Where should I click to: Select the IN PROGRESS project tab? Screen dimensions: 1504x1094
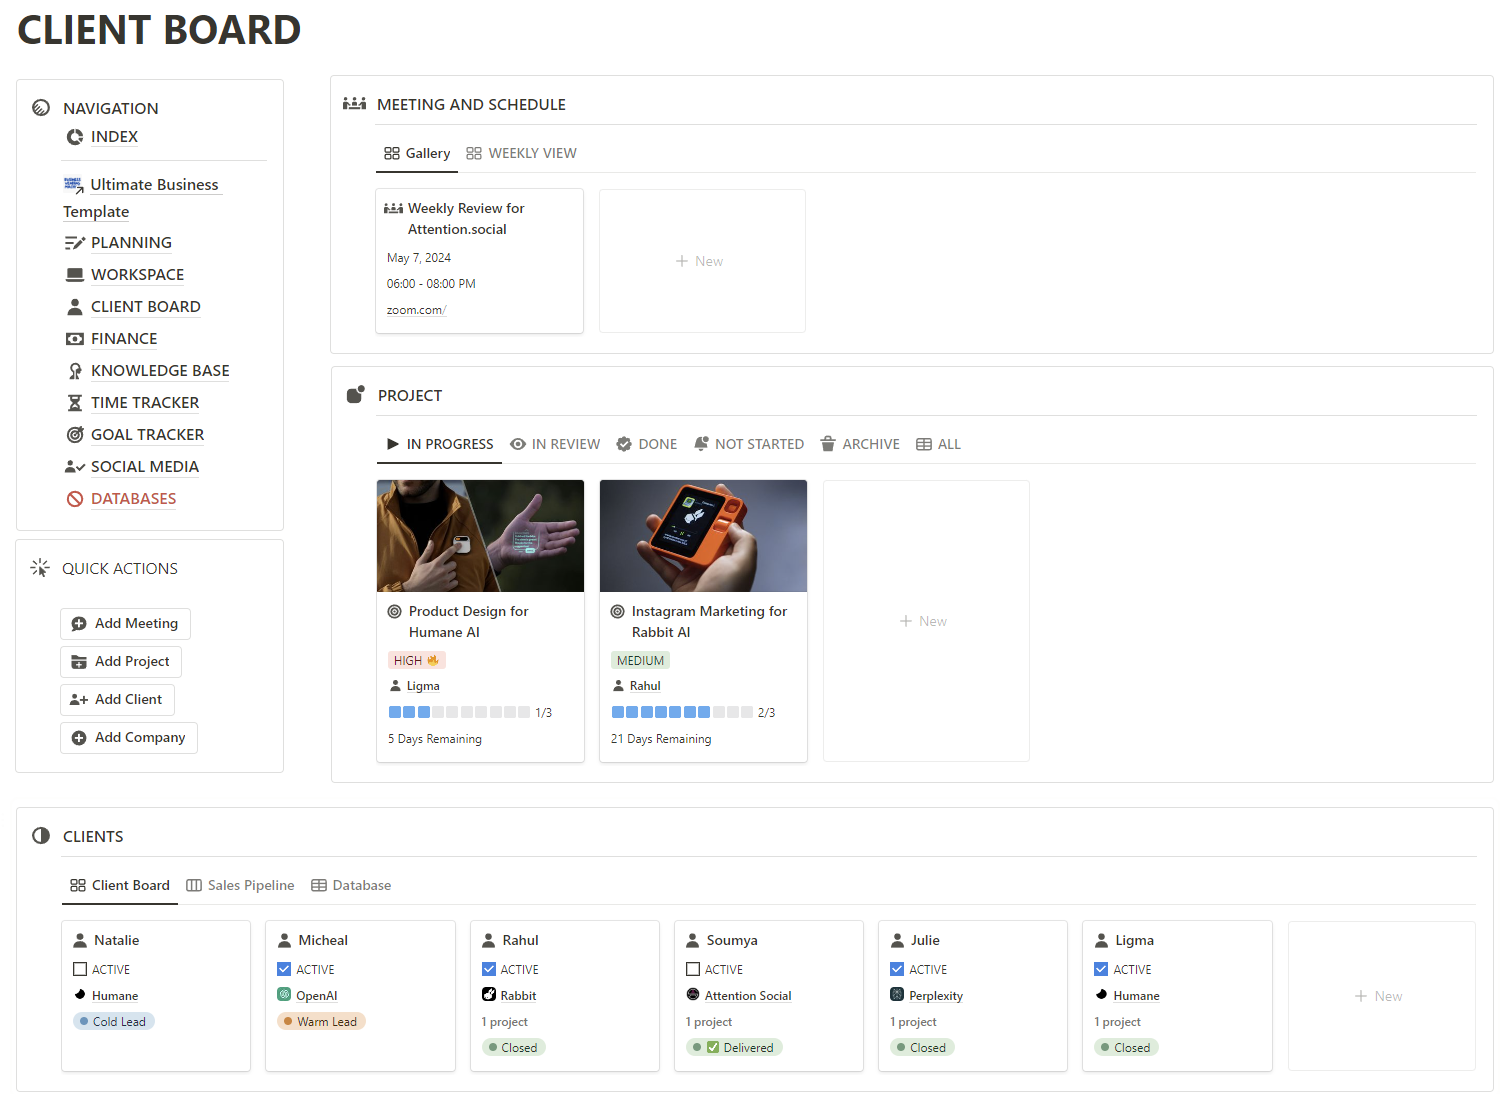440,444
